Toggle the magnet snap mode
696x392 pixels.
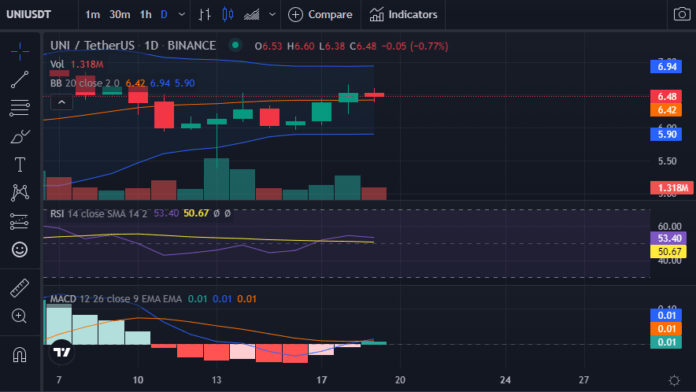coord(20,355)
